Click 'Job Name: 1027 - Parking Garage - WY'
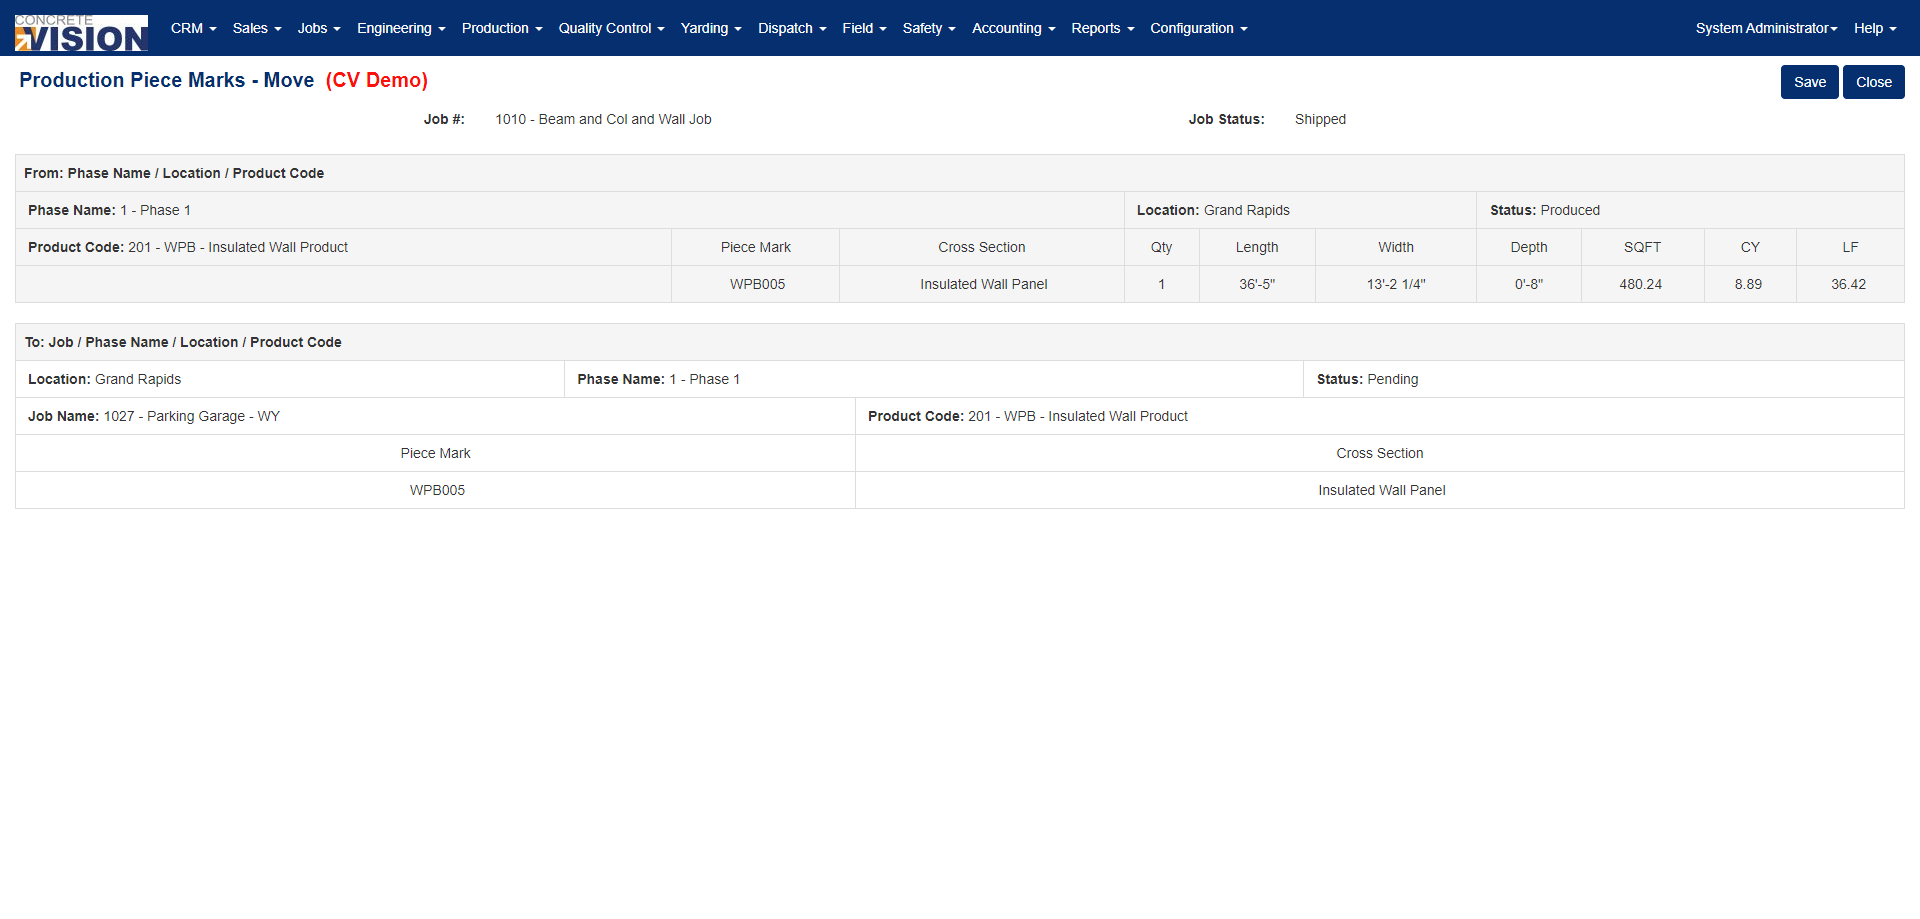This screenshot has height=919, width=1920. 154,416
